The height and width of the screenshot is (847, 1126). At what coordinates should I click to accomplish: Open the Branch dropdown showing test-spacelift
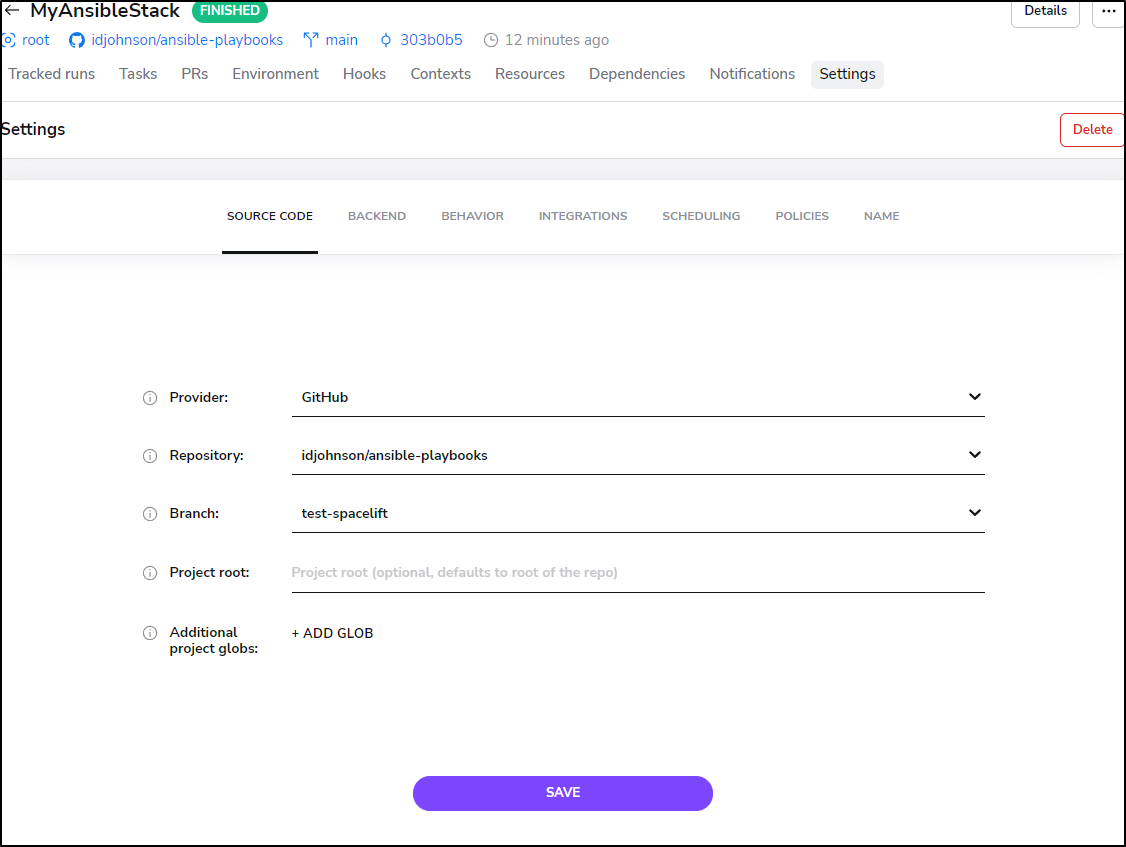coord(638,514)
